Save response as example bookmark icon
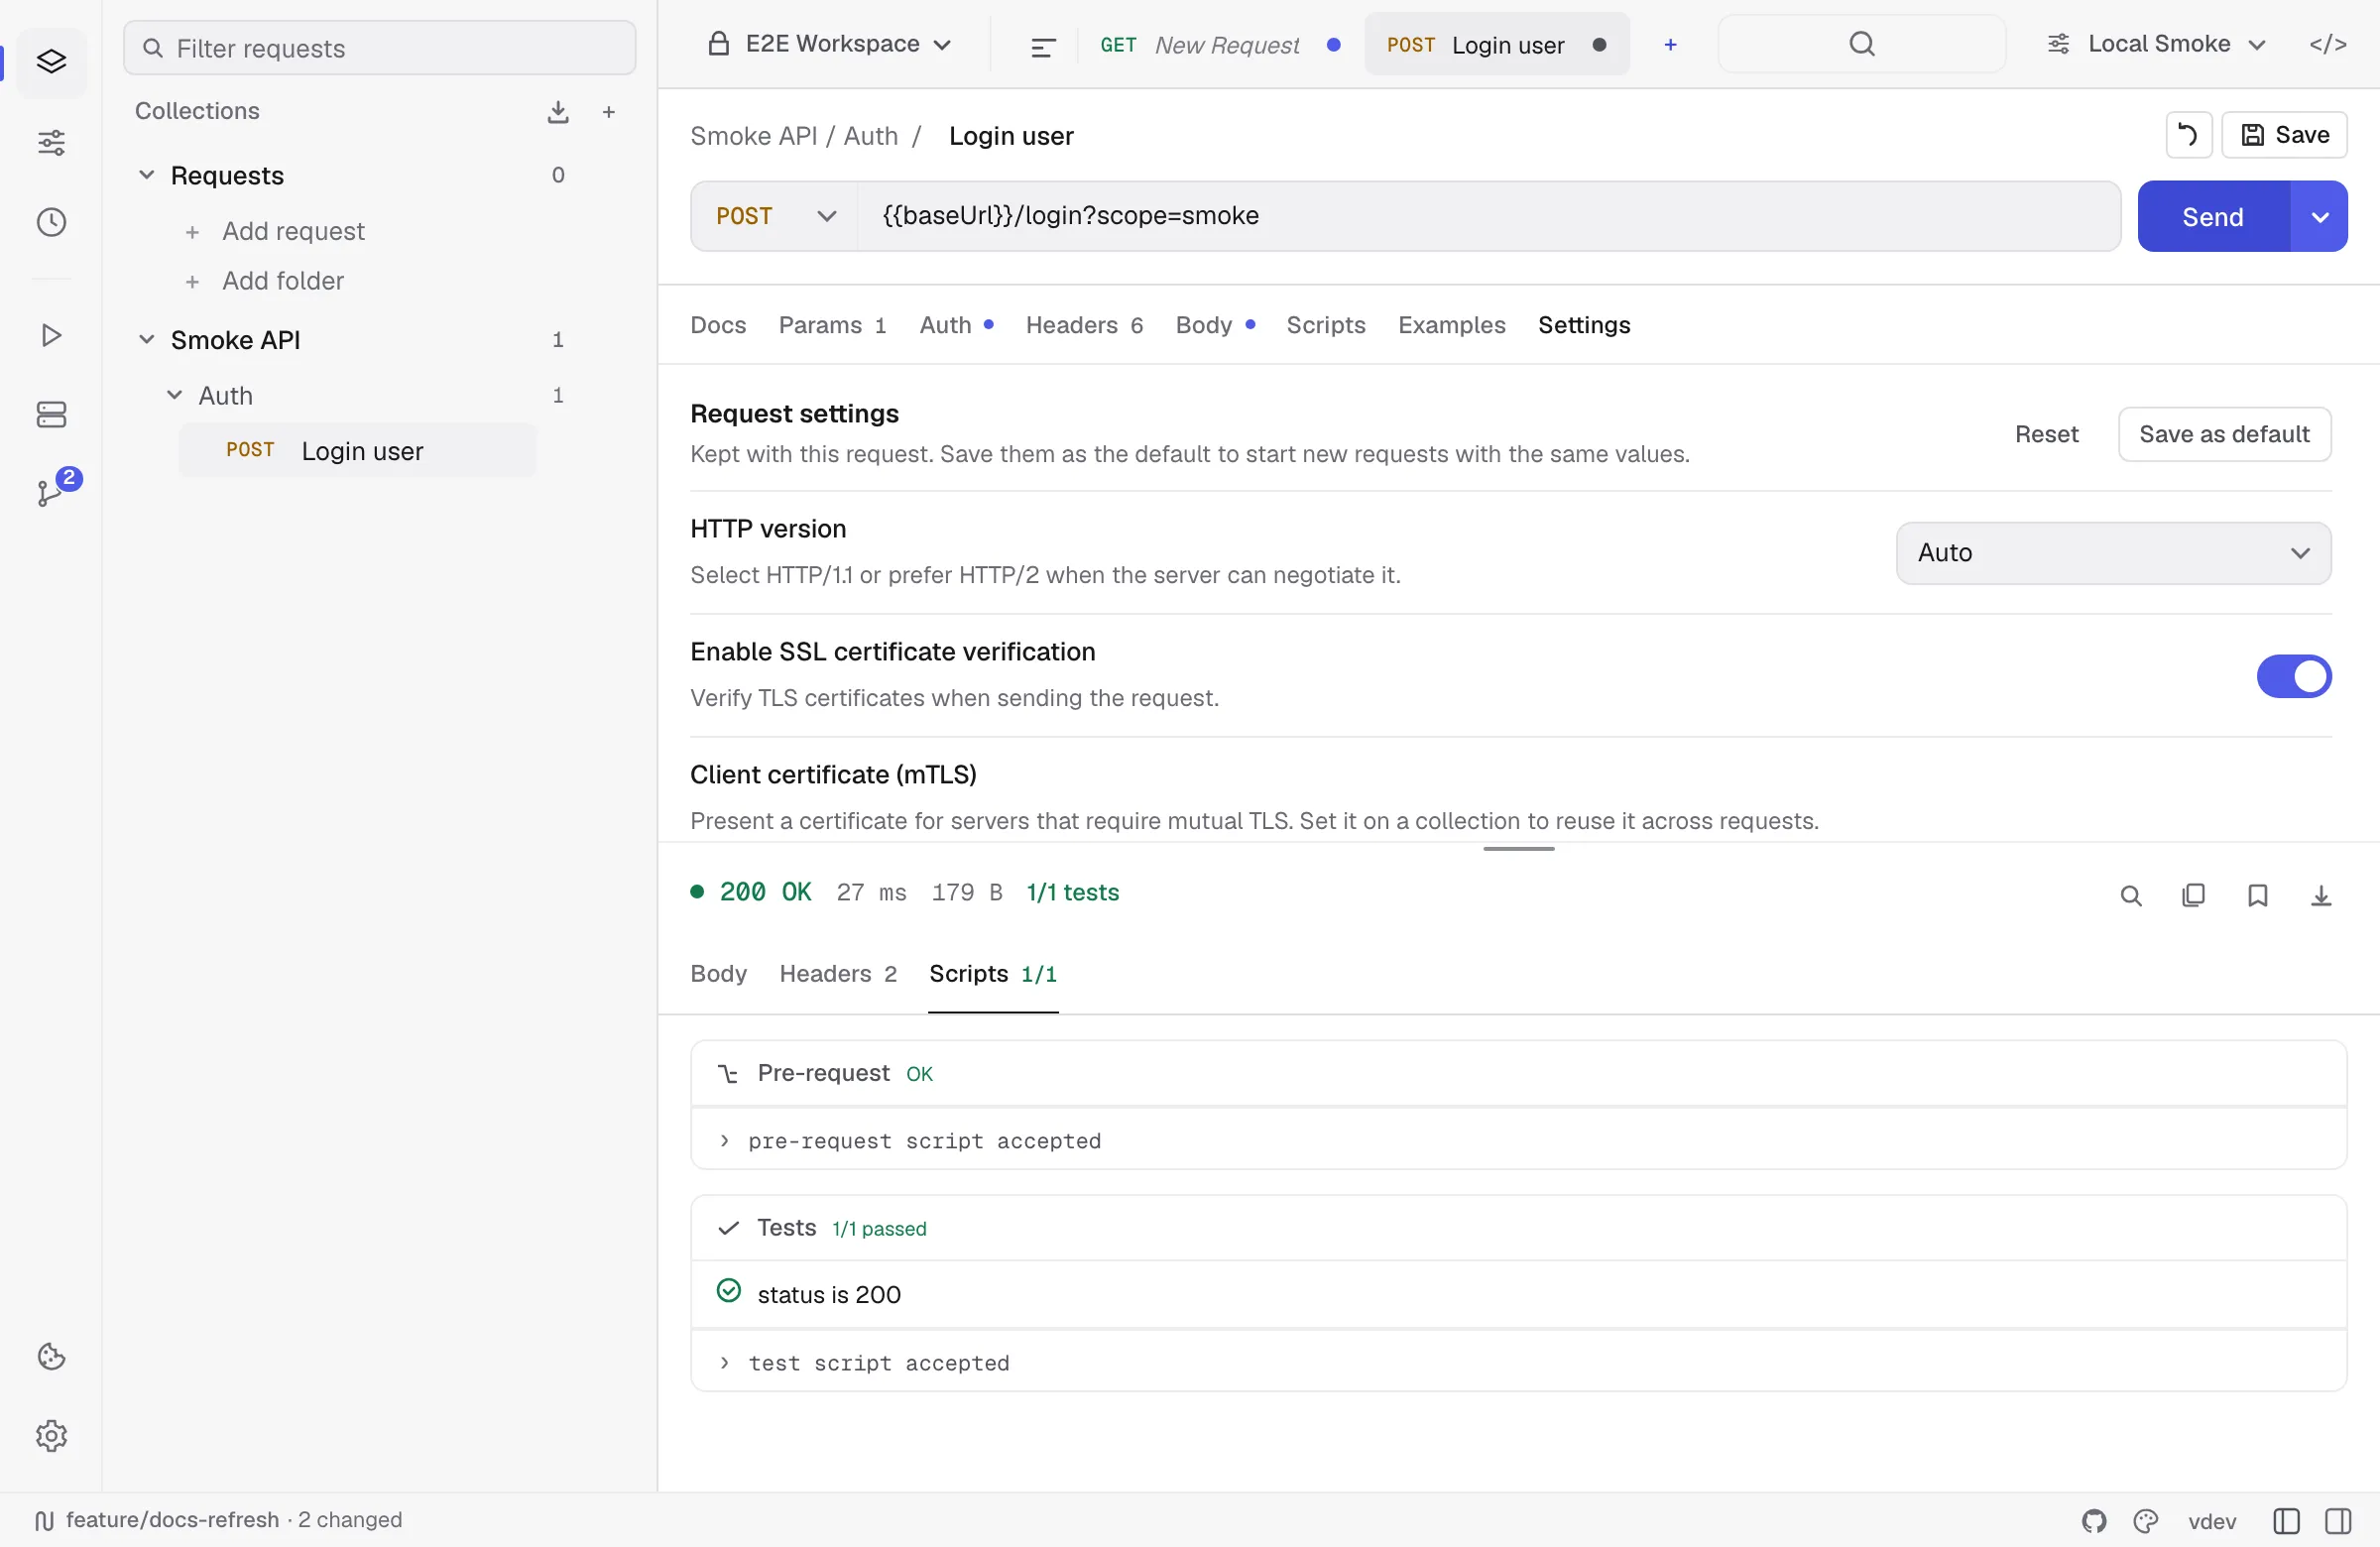Screen dimensions: 2380x1547 click(x=2257, y=895)
